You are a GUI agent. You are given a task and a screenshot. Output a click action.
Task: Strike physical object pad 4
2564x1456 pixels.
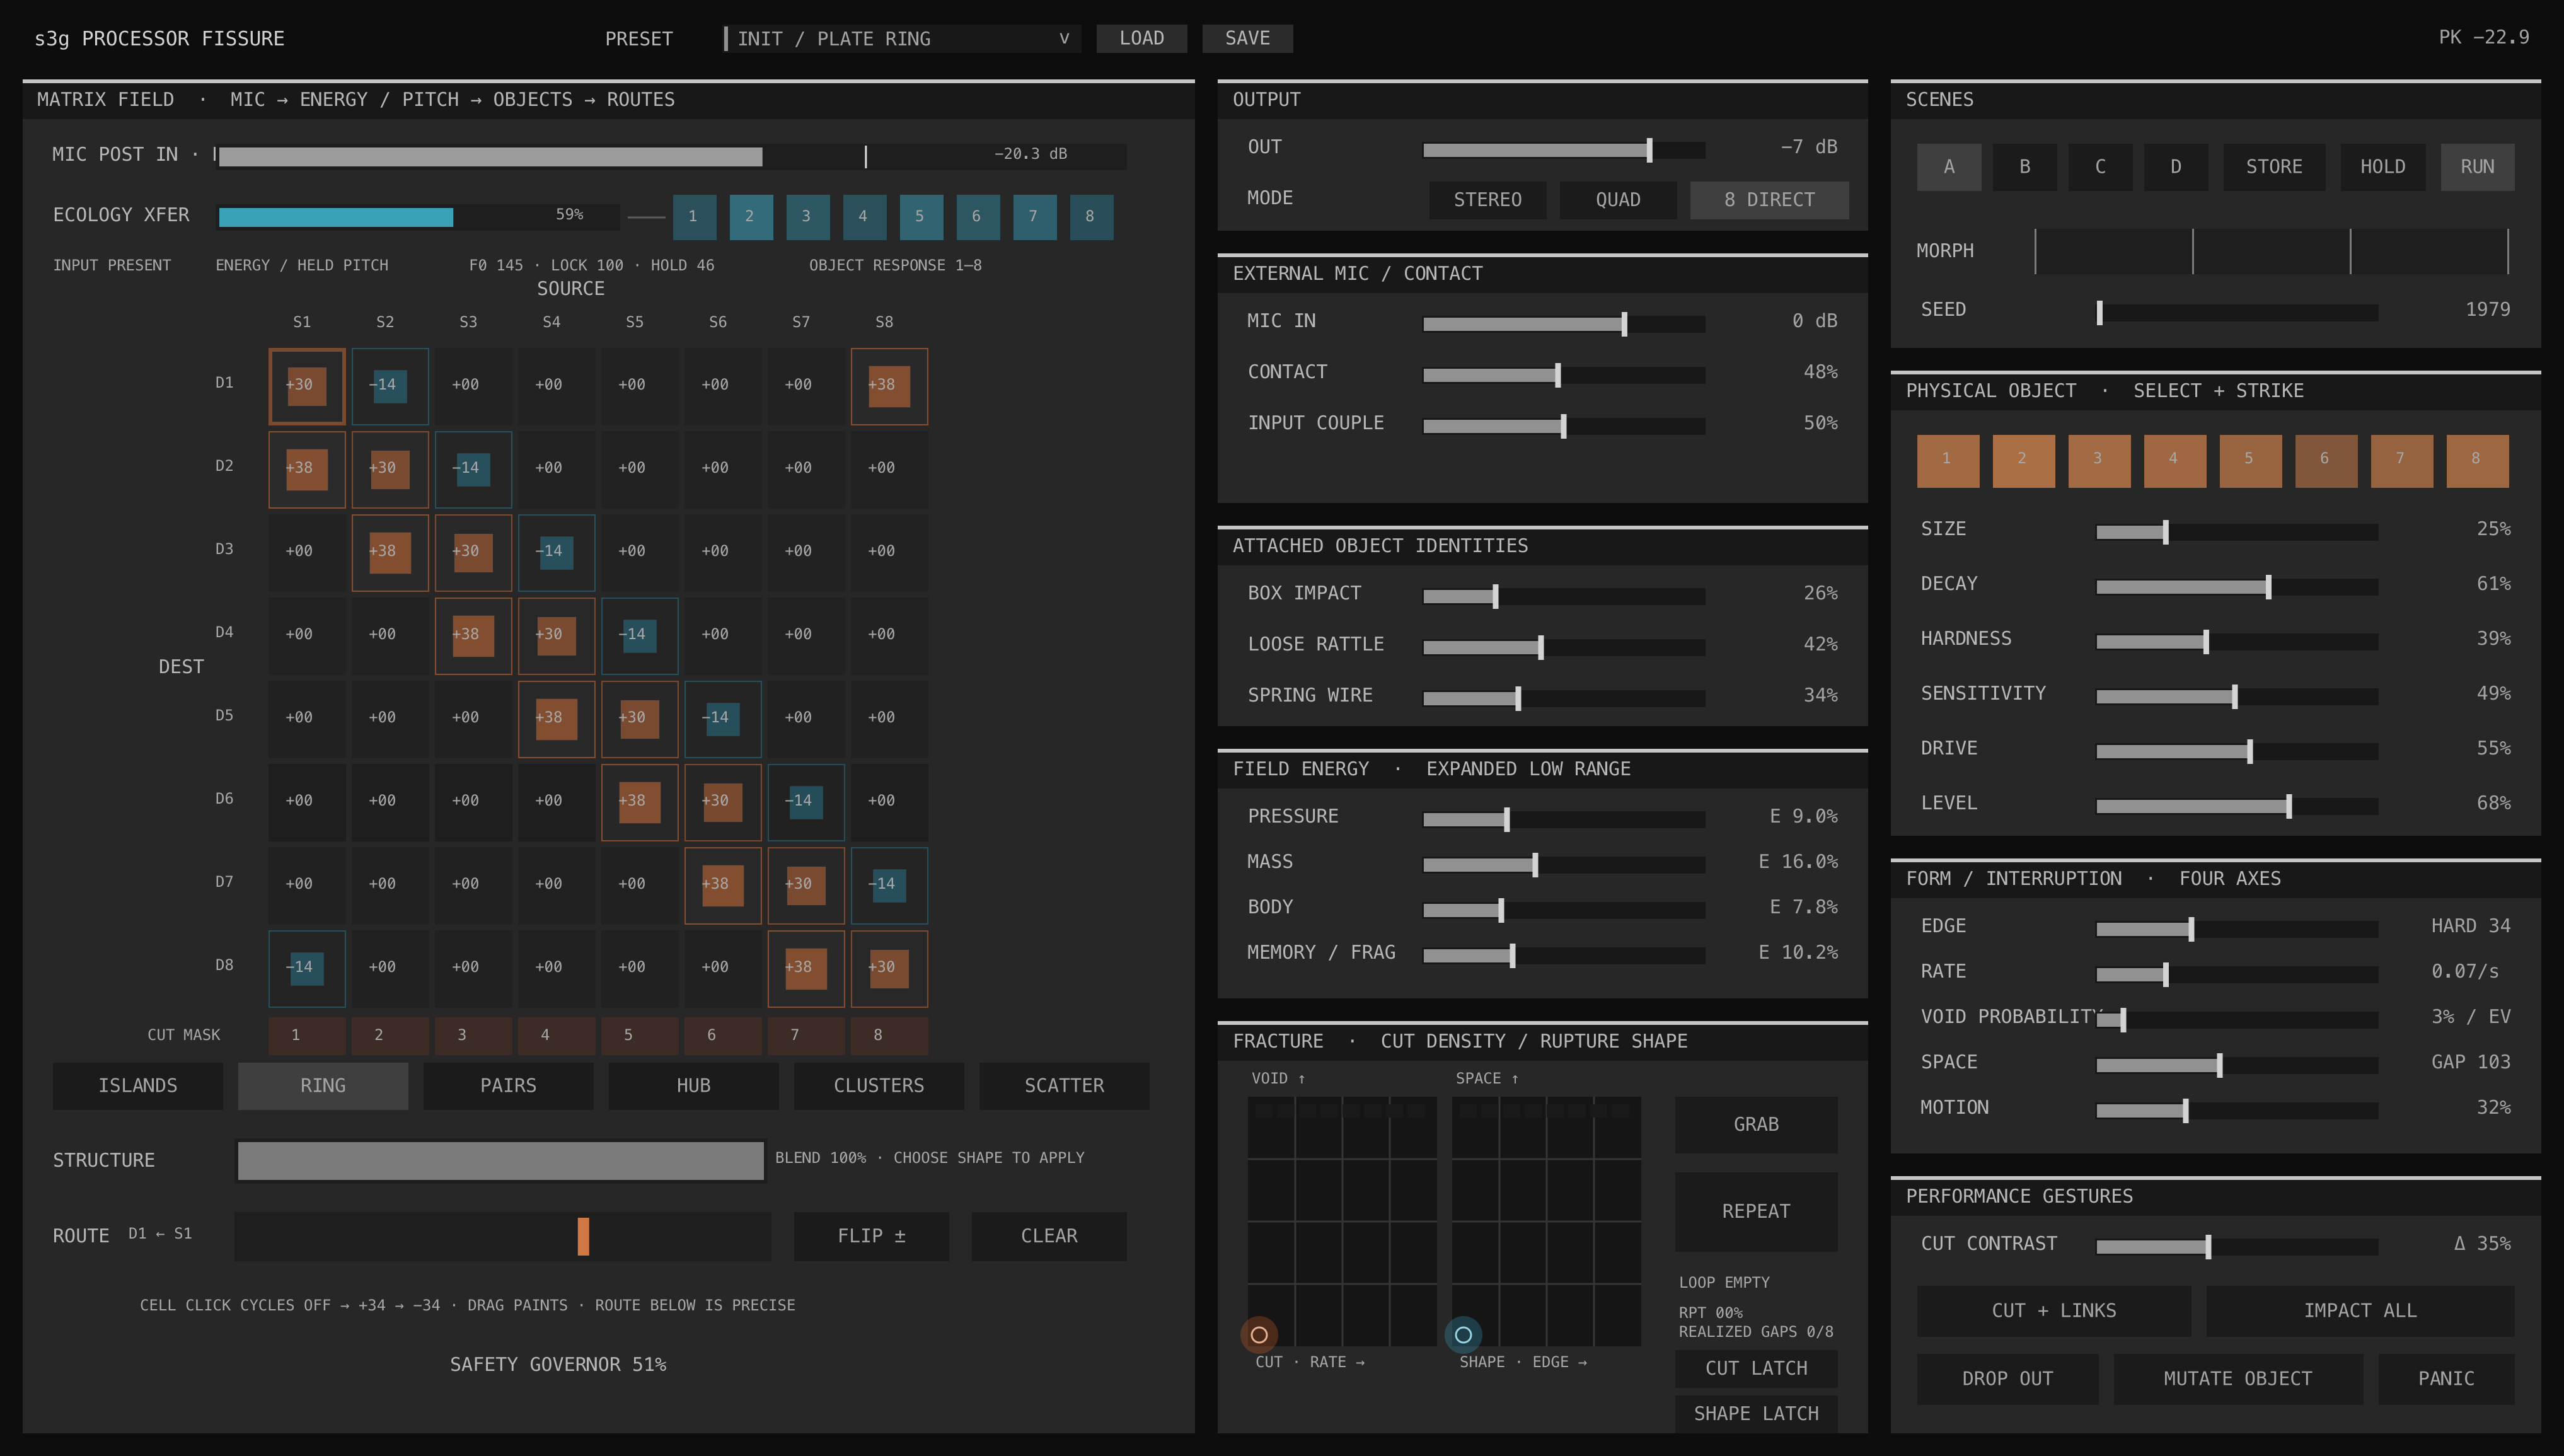2175,461
